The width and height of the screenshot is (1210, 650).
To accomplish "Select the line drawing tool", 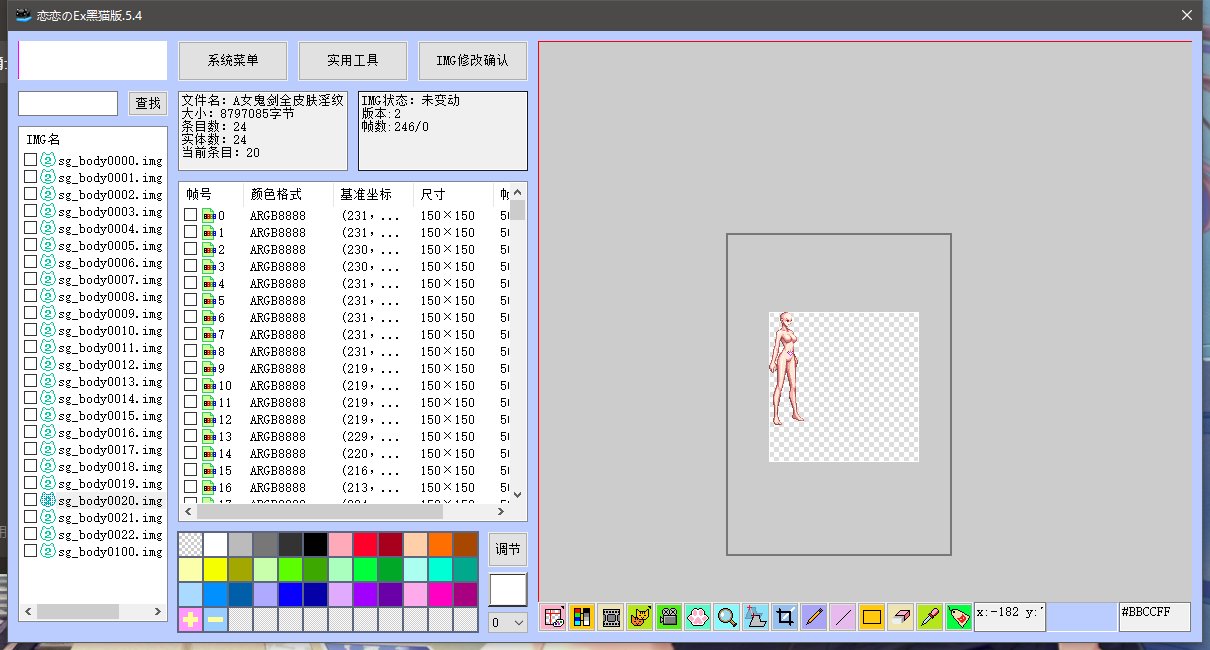I will click(843, 617).
